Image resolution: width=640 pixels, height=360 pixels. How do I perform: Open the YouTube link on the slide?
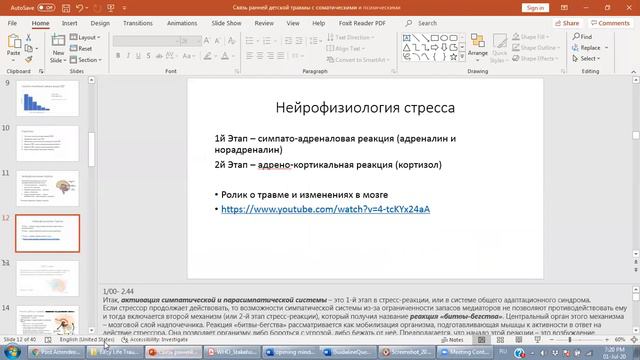click(x=325, y=209)
